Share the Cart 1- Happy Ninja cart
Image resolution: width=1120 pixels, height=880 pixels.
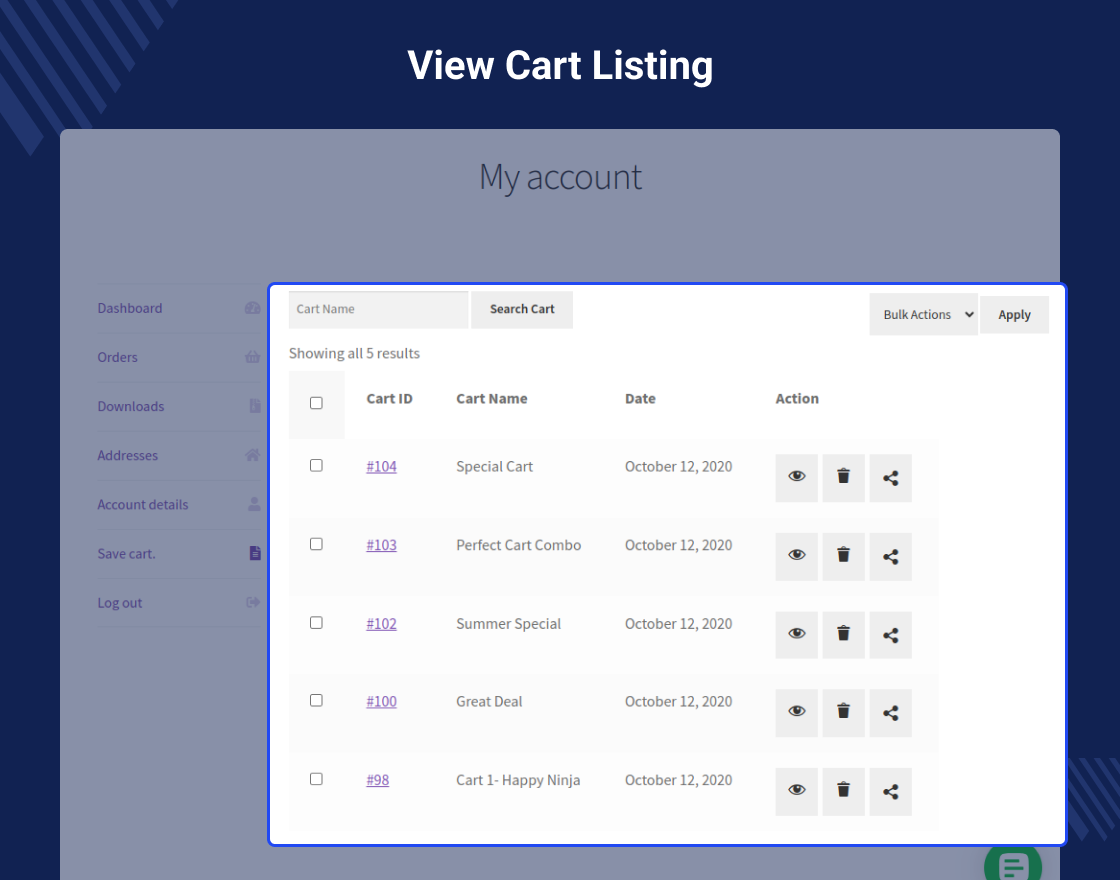890,791
